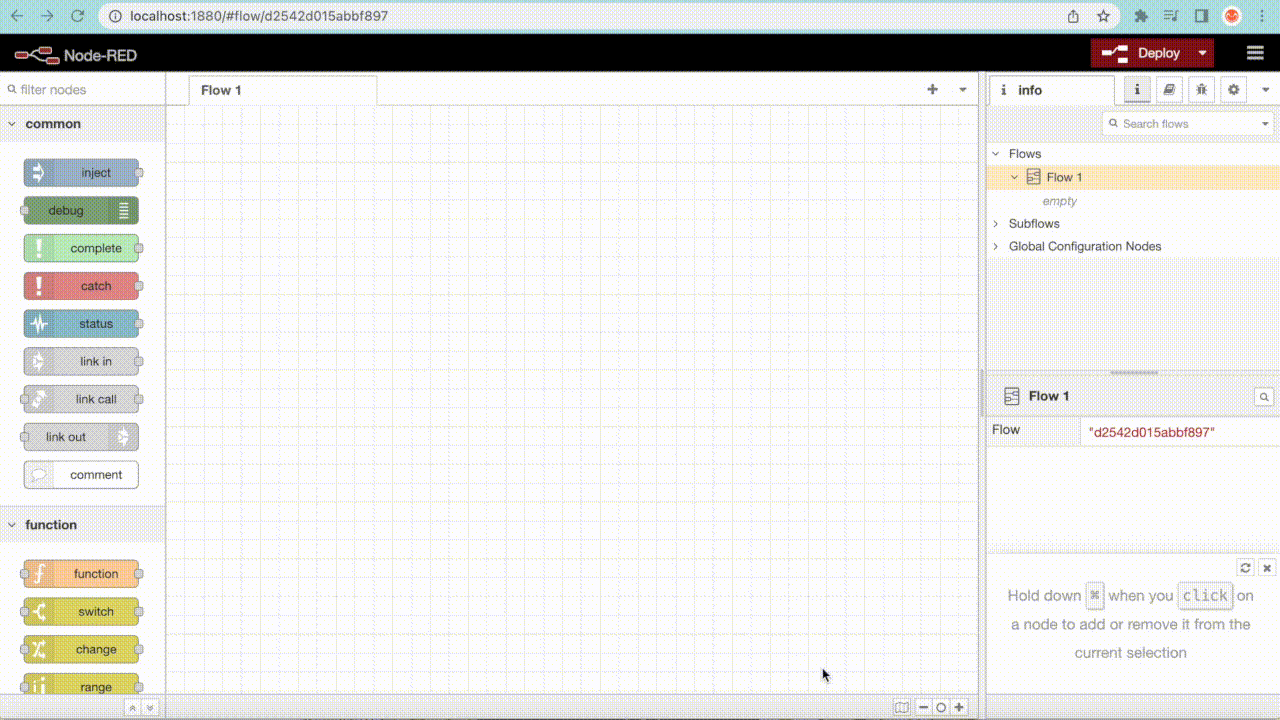Open the flow list dropdown arrow
This screenshot has width=1280, height=720.
tap(962, 89)
